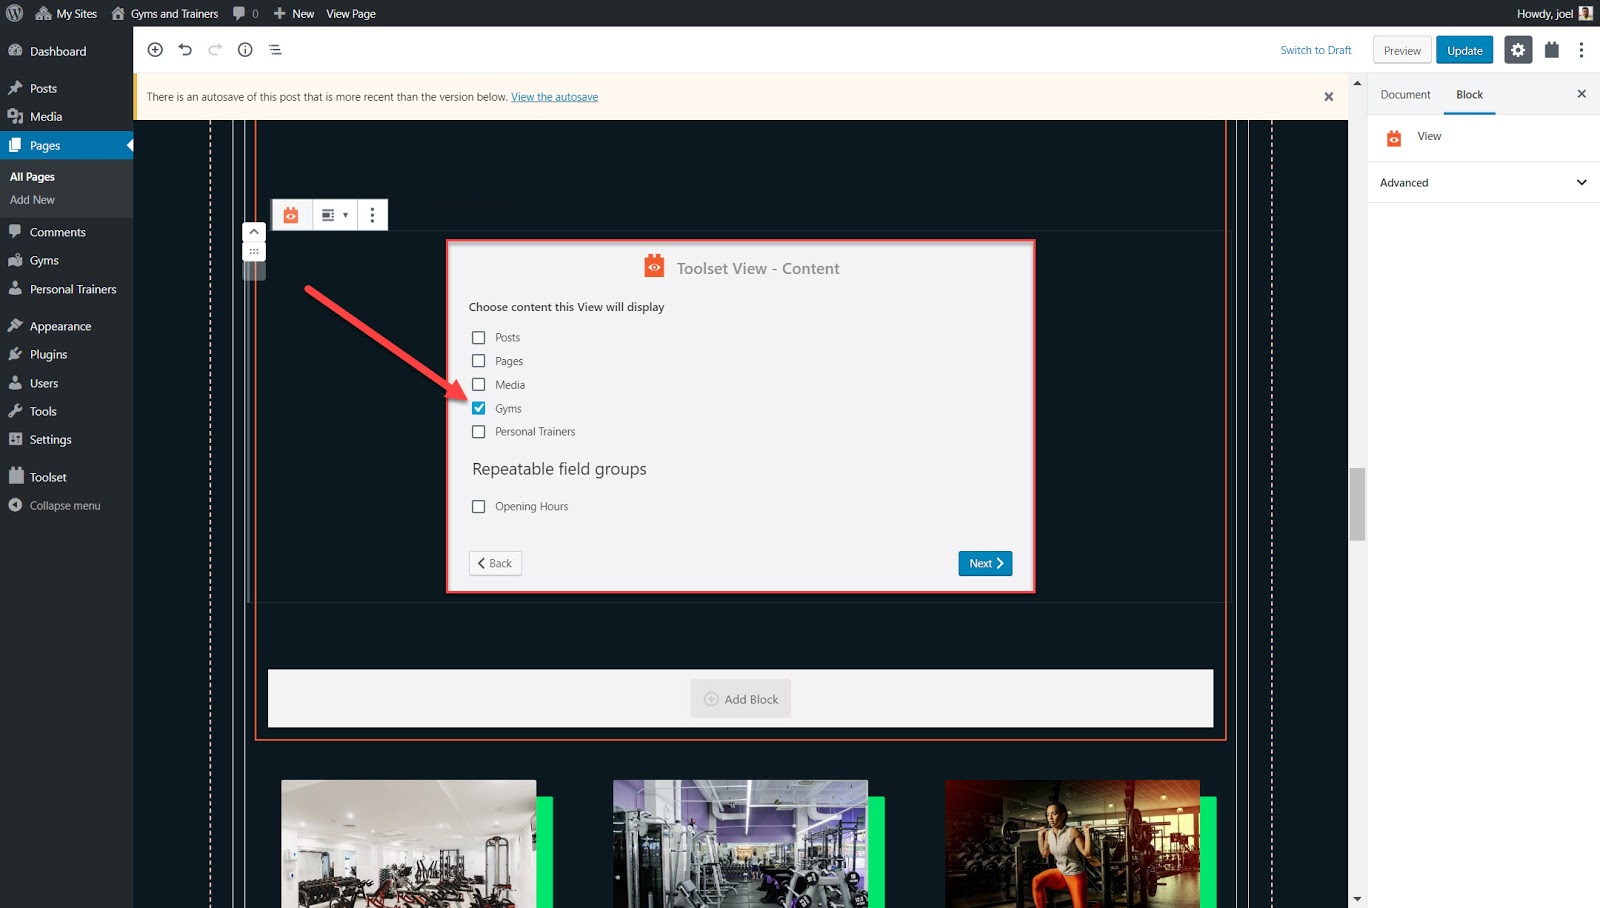The image size is (1600, 908).
Task: Undo the last editor change
Action: 185,50
